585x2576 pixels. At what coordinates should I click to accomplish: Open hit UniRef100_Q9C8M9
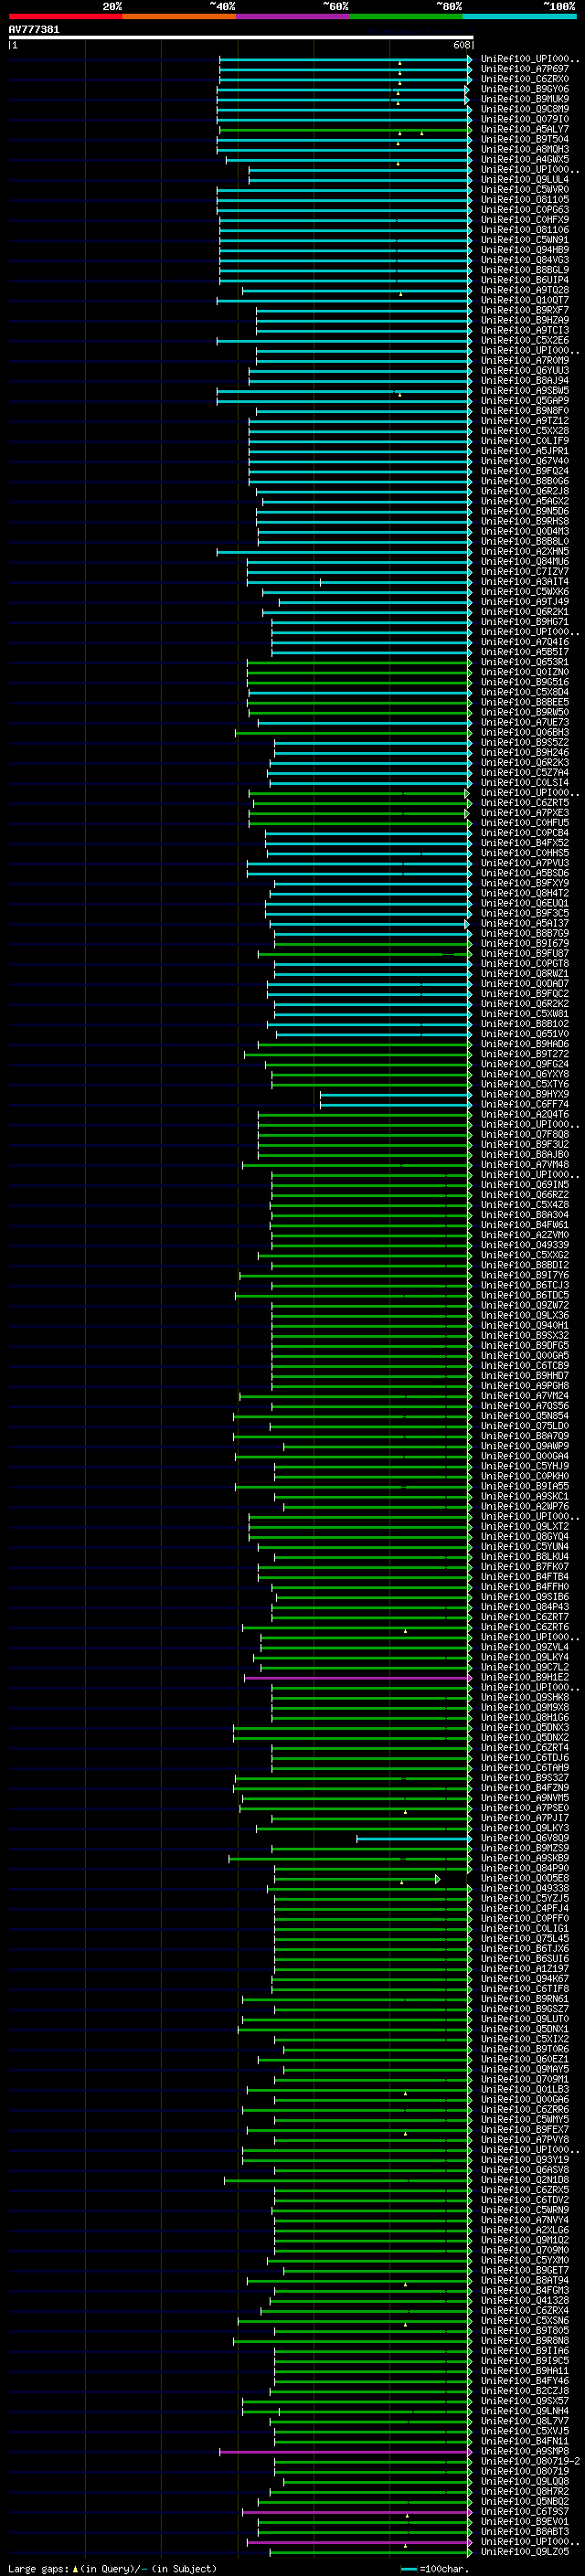click(525, 109)
